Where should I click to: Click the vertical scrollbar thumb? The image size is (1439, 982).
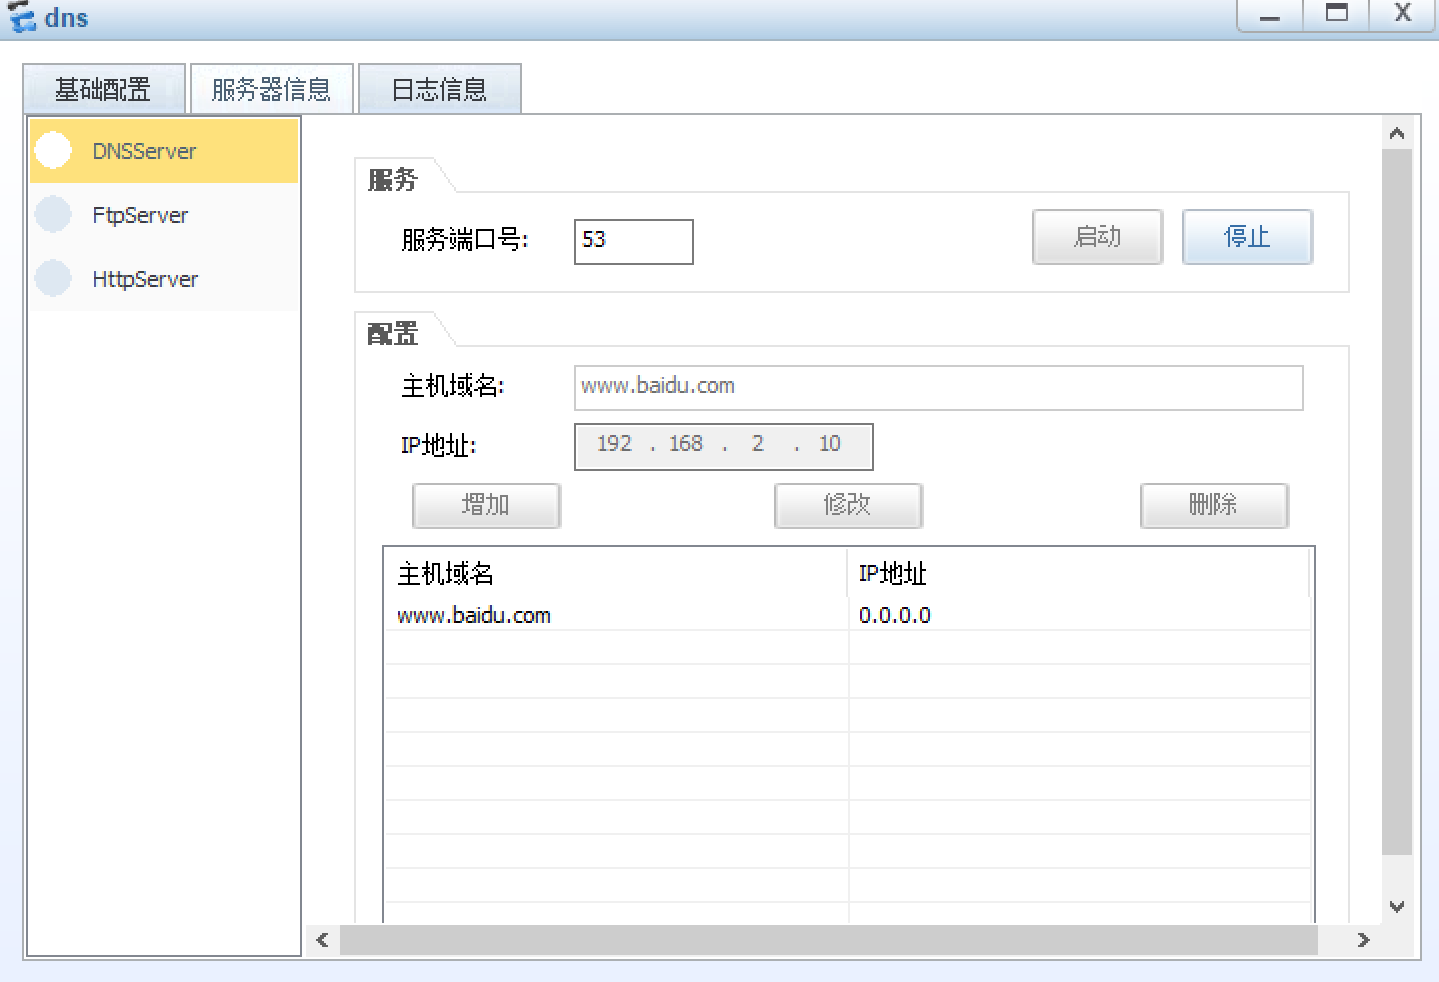[1397, 502]
